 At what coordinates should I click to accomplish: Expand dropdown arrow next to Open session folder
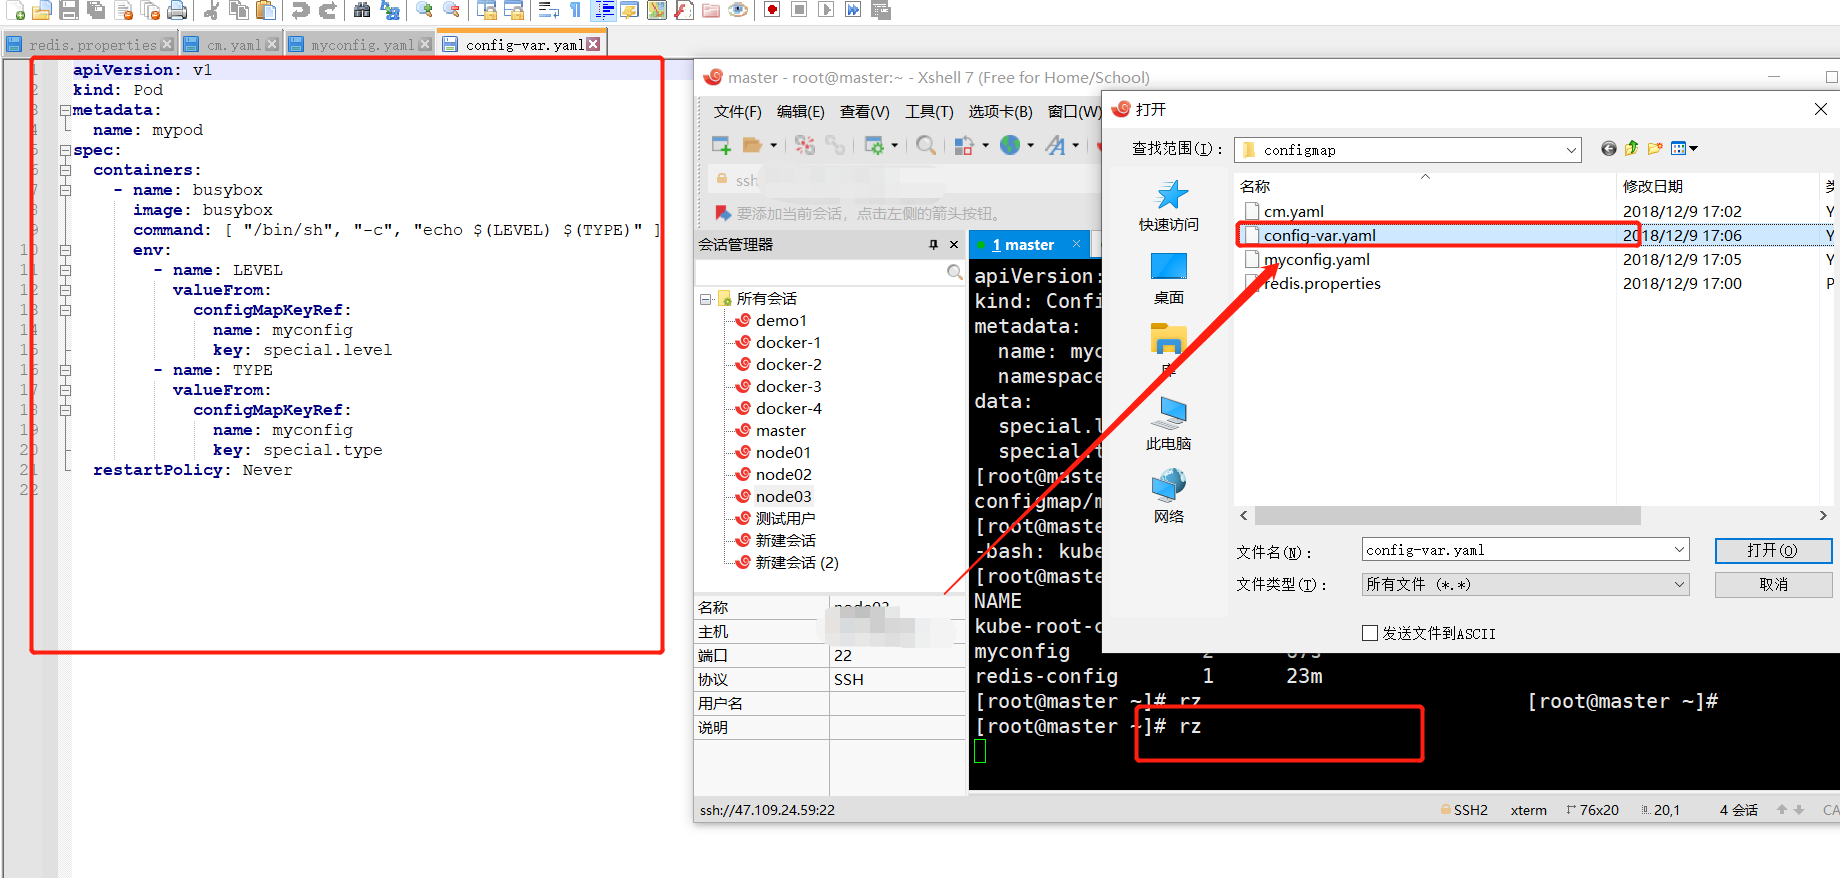click(x=773, y=146)
